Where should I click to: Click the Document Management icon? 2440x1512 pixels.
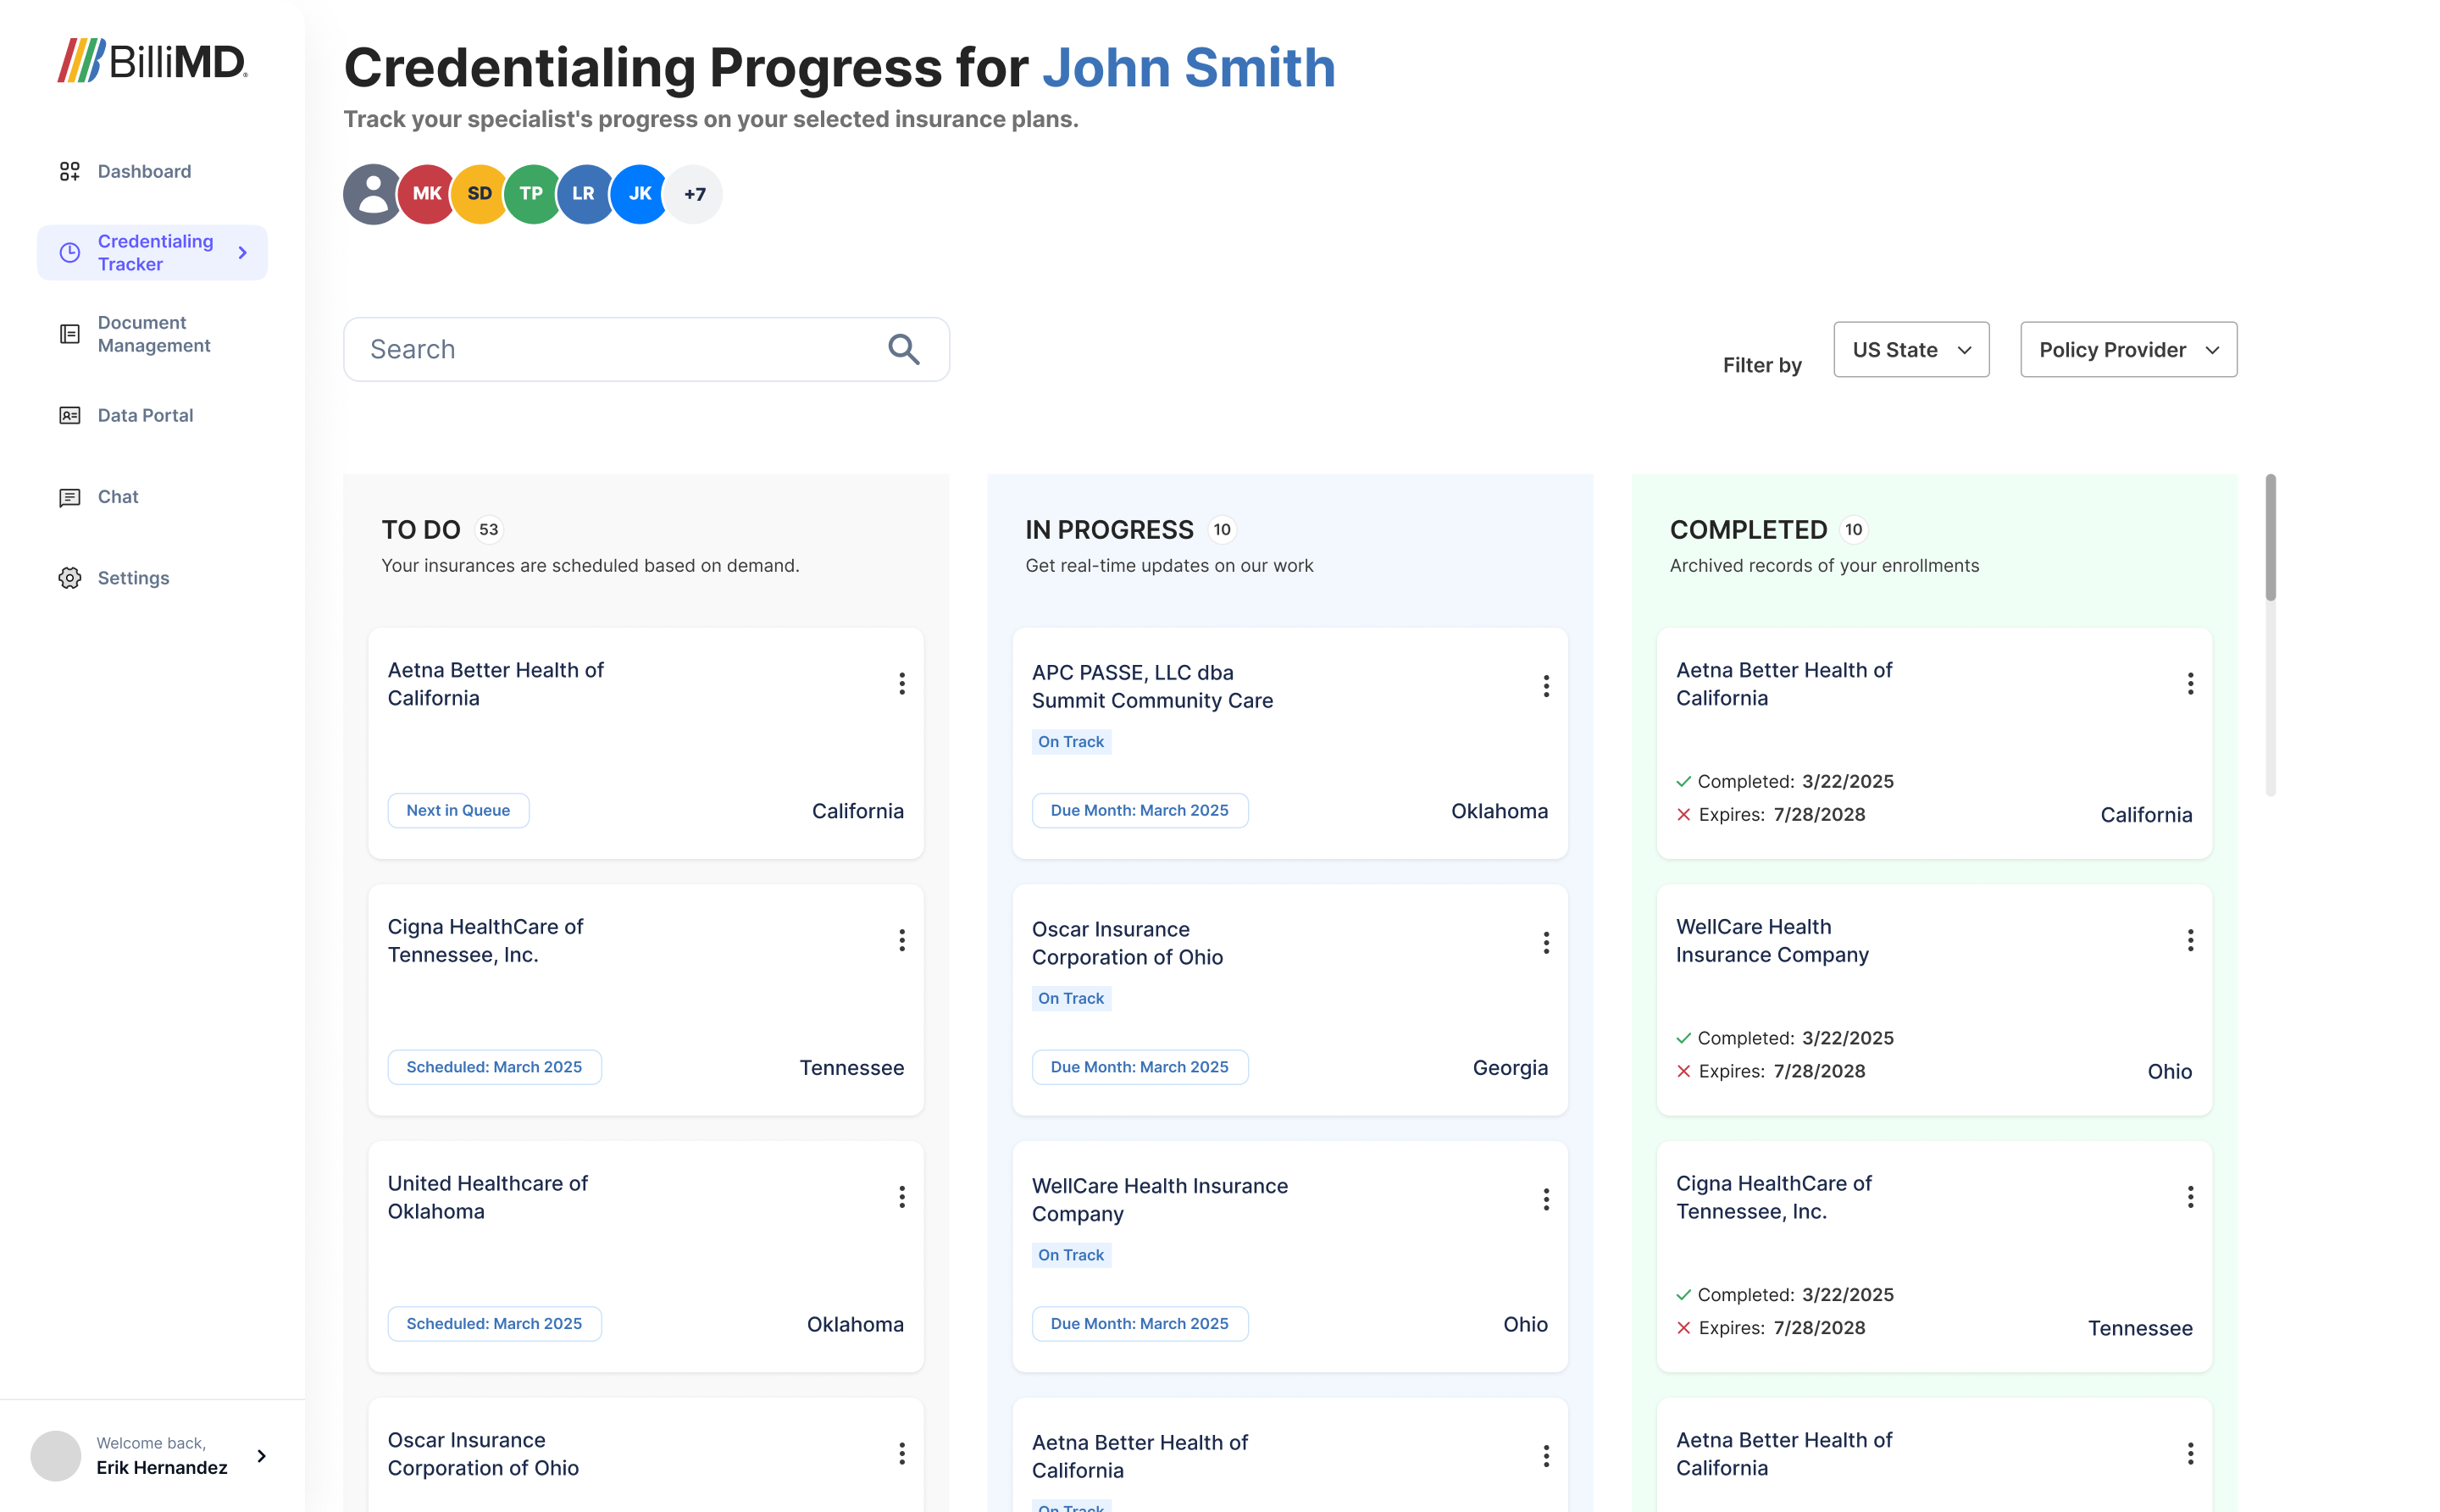[x=69, y=334]
